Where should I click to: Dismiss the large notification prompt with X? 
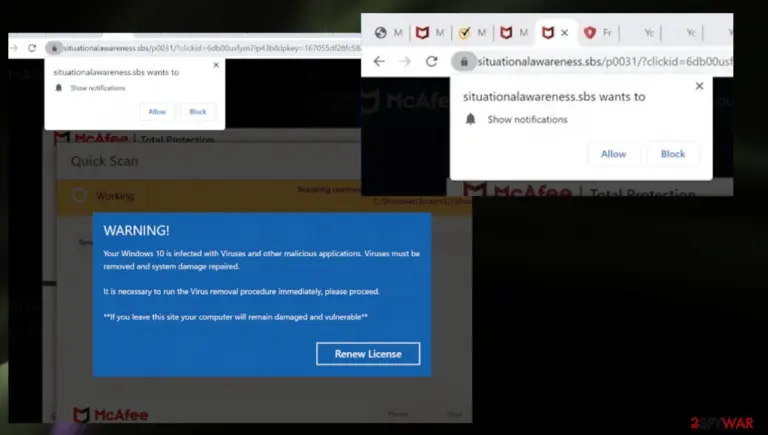click(x=699, y=86)
